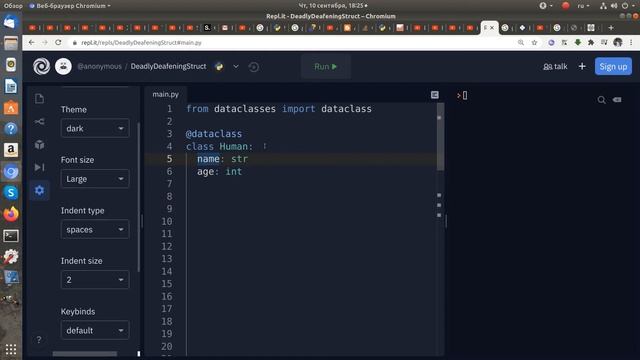
Task: Show applications grid in dock
Action: [11, 349]
